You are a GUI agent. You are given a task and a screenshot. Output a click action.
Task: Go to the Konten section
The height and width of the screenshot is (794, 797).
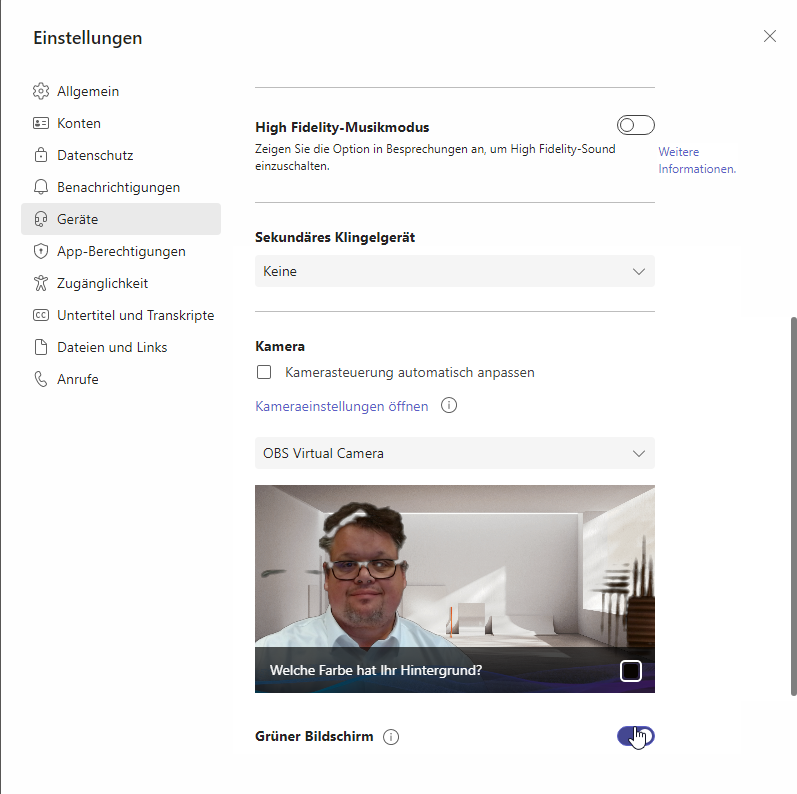(121, 123)
